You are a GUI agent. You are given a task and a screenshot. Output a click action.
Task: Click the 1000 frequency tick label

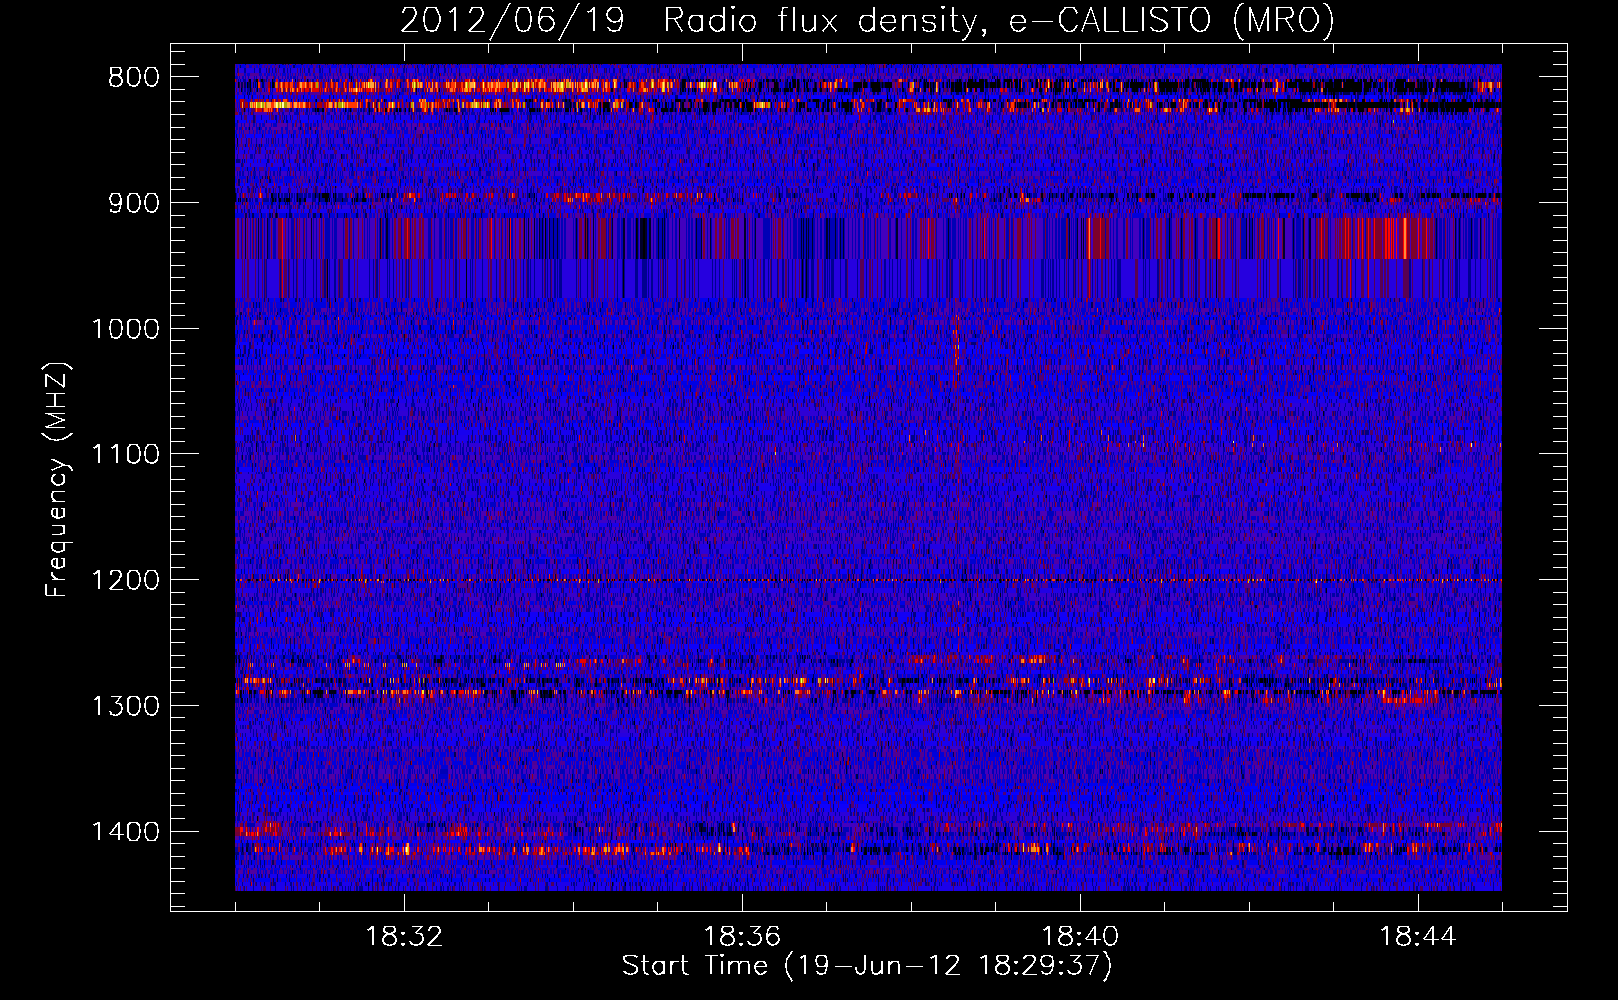click(125, 329)
